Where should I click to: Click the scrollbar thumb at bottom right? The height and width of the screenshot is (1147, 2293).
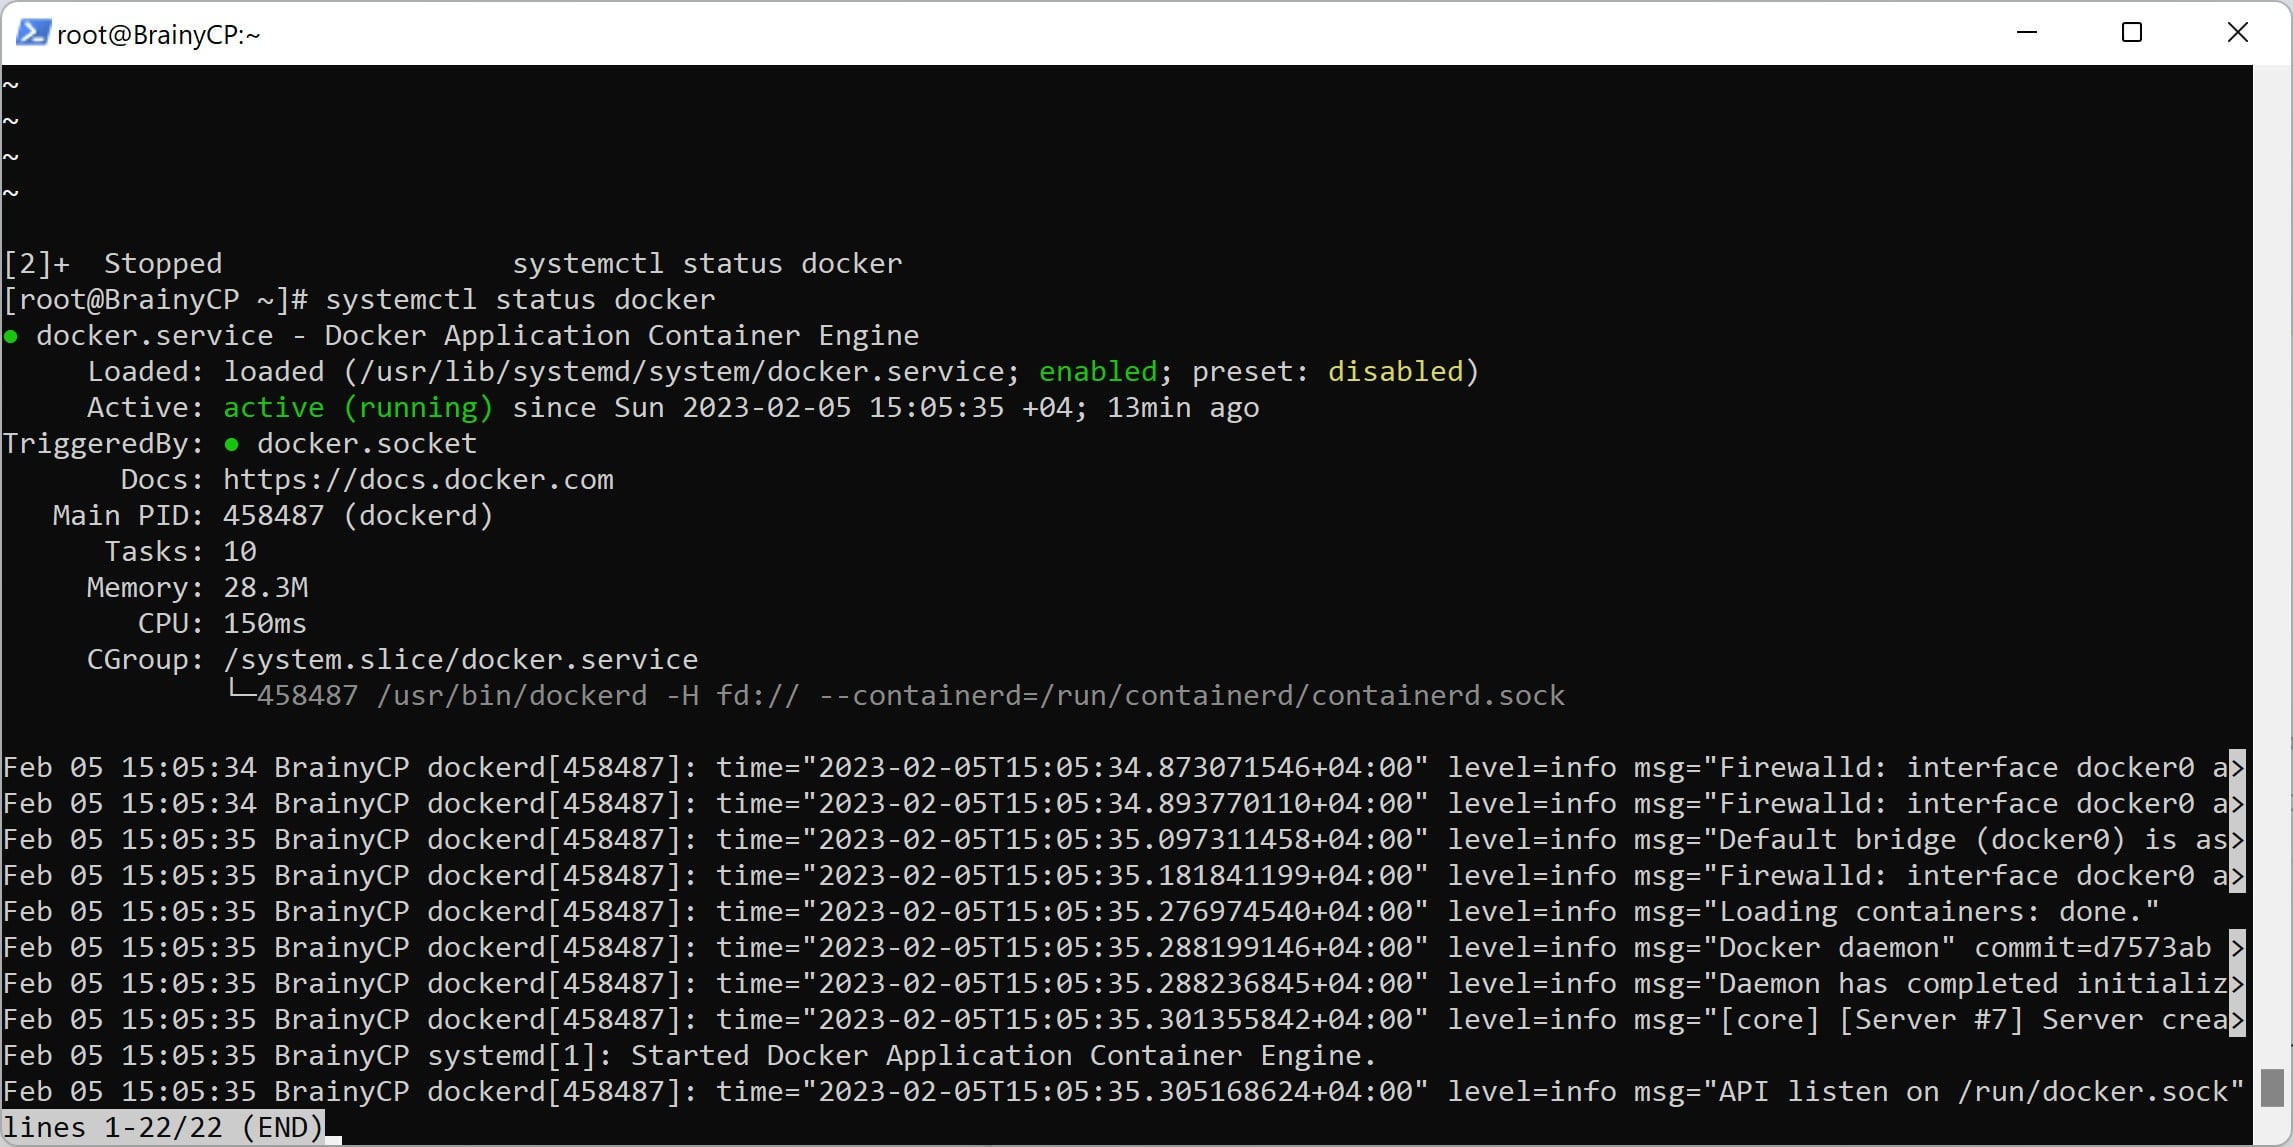[2272, 1087]
